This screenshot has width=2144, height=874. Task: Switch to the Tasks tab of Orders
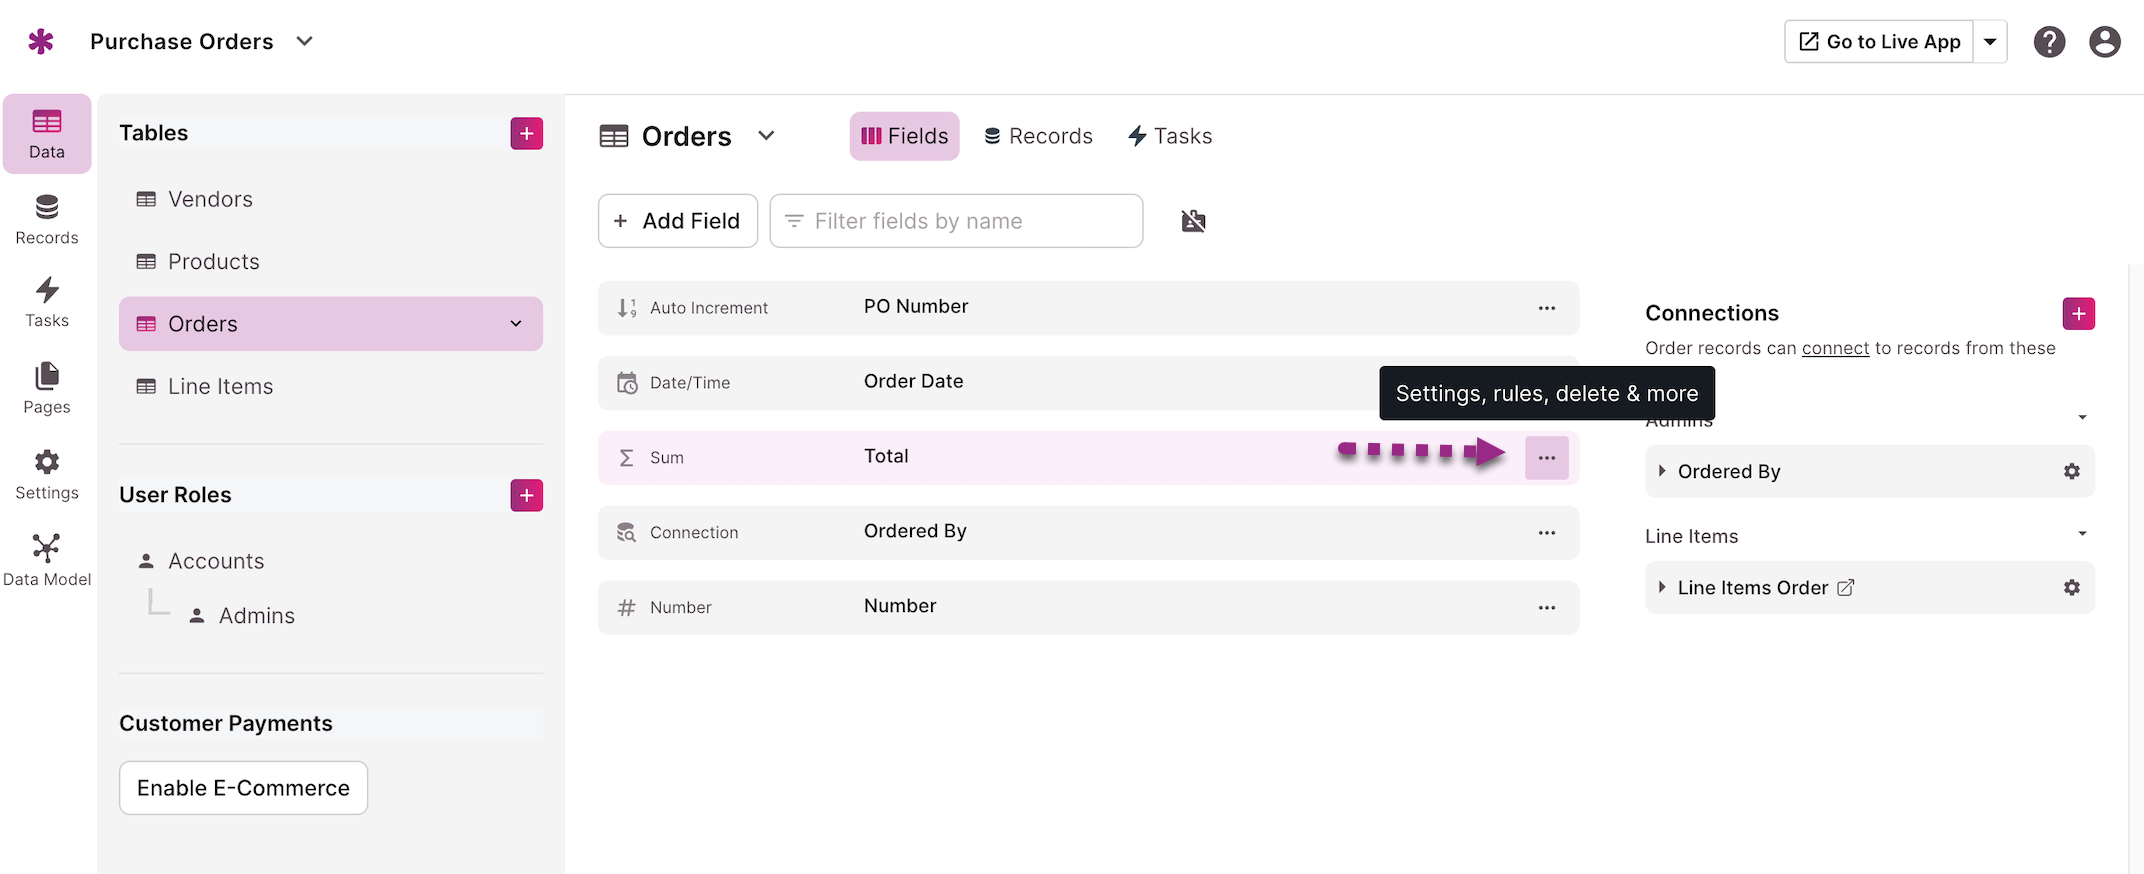[1170, 136]
